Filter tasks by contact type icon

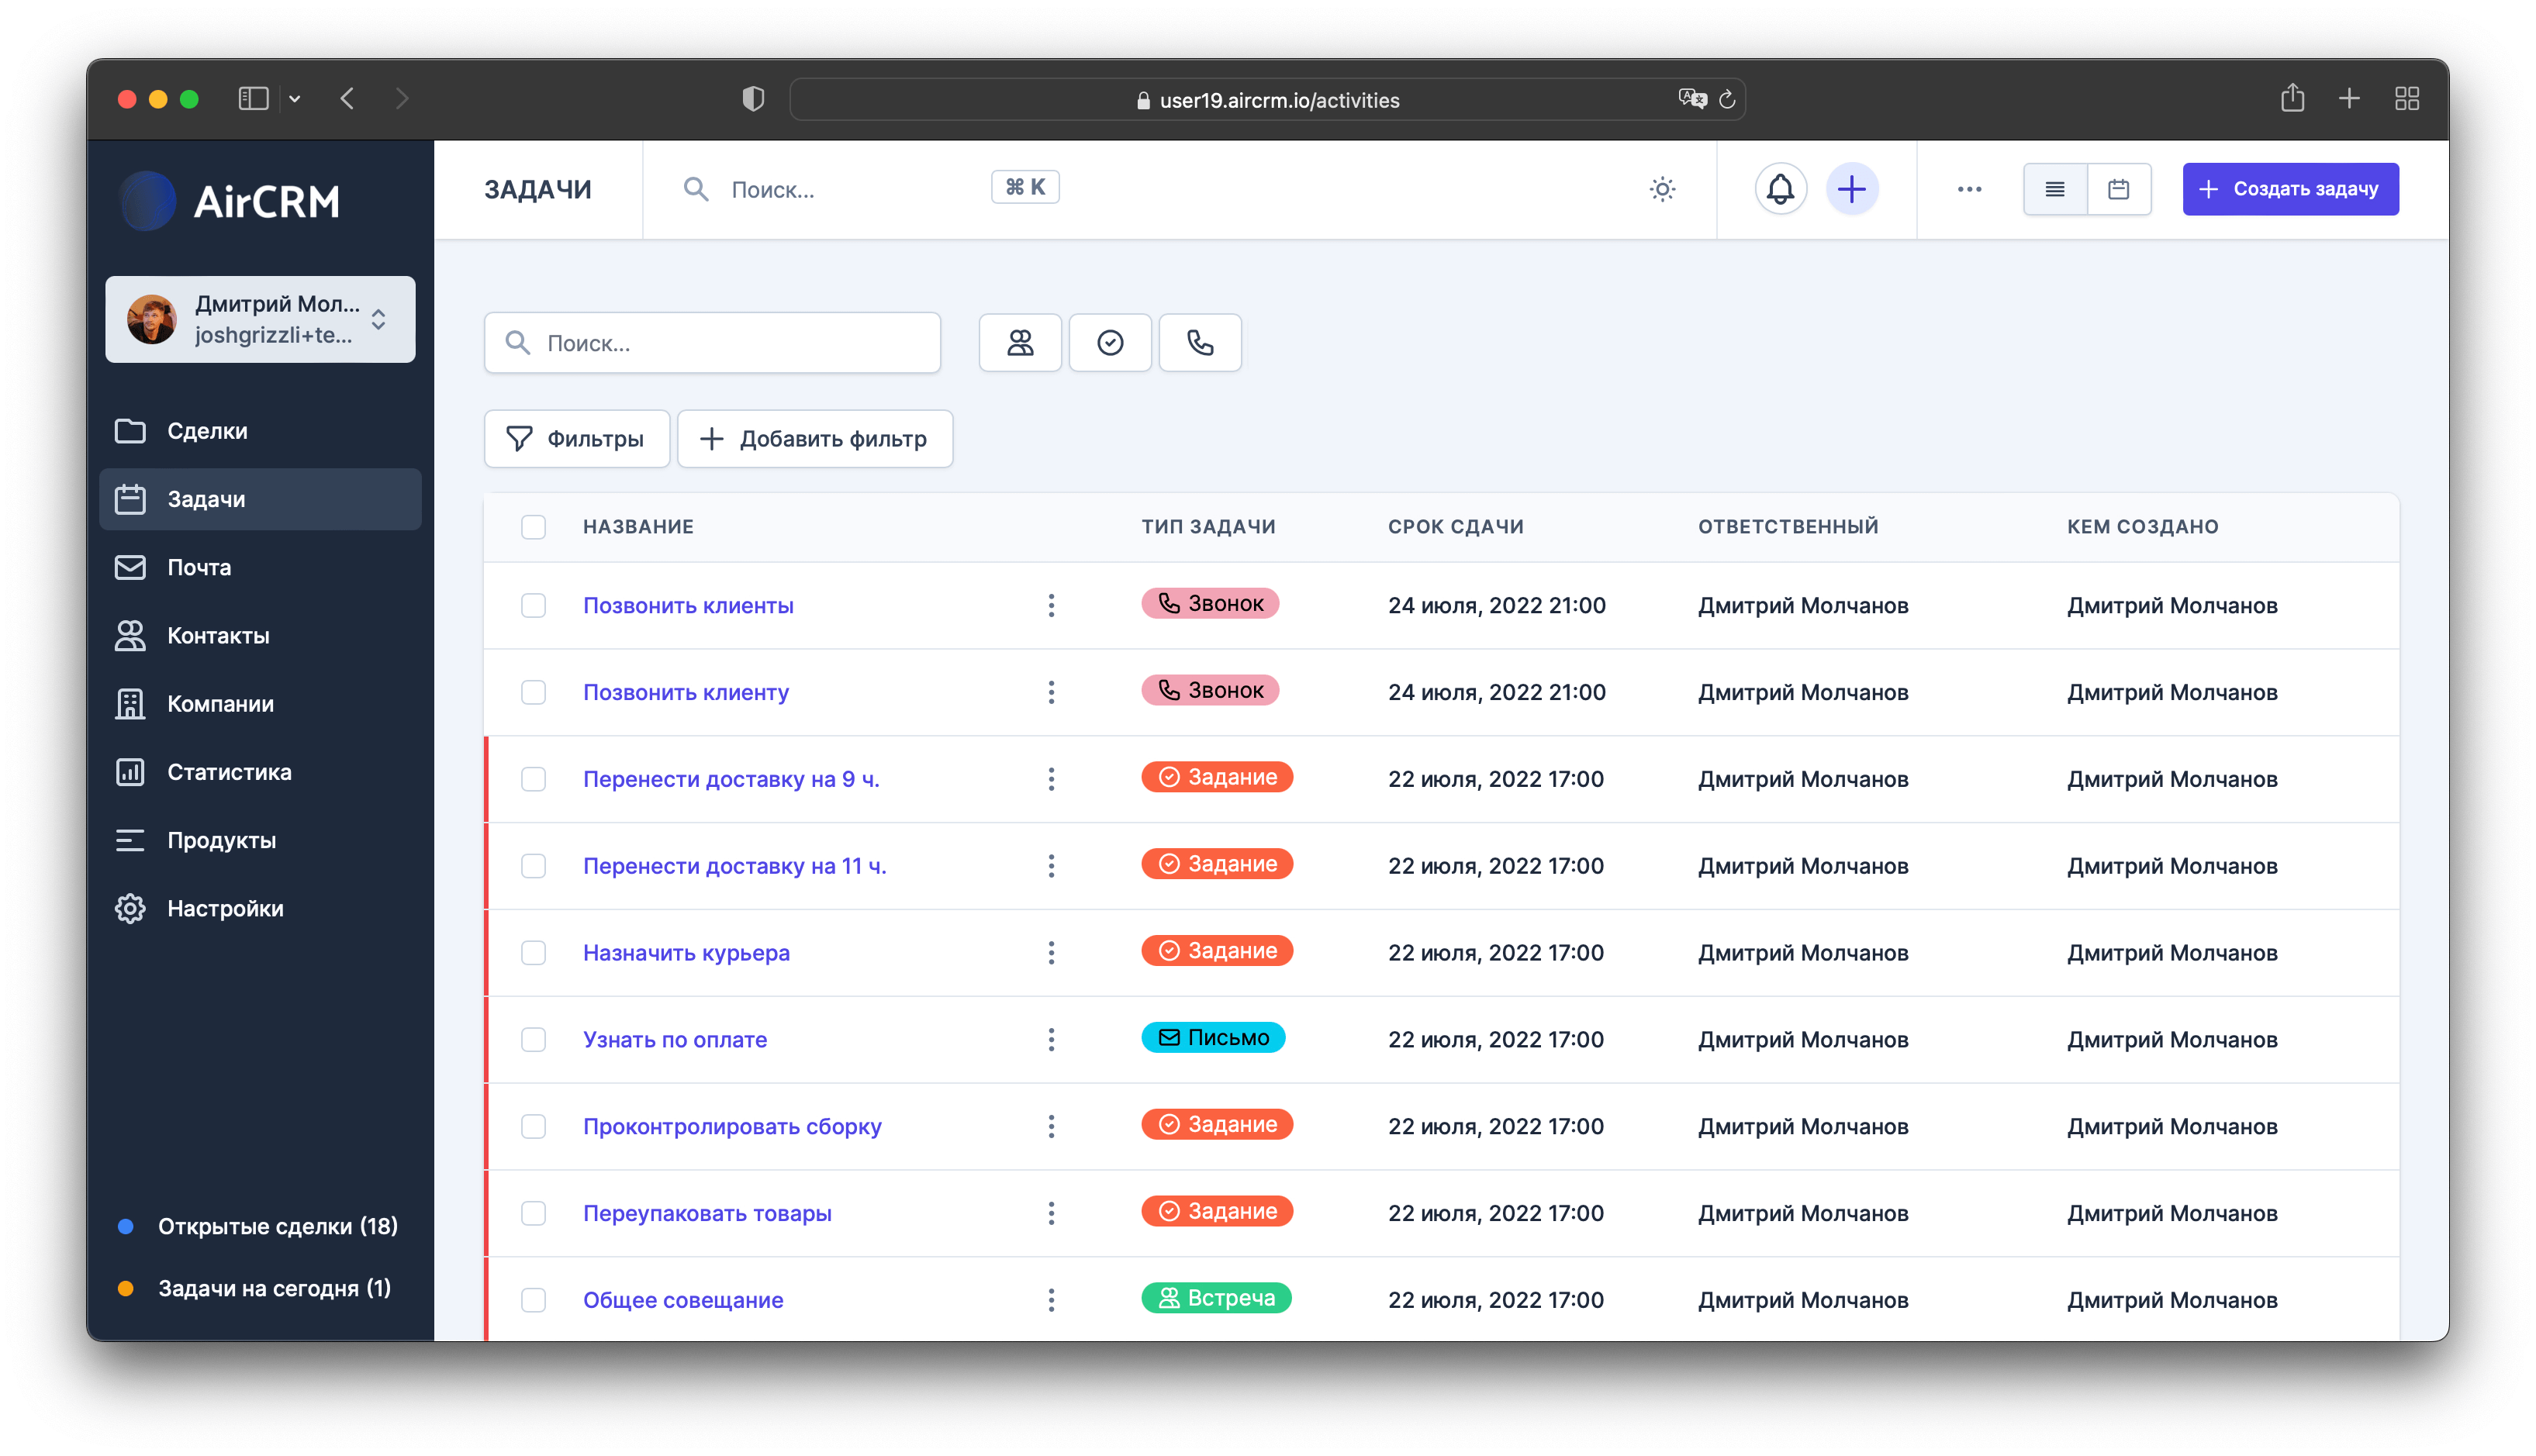pyautogui.click(x=1020, y=342)
